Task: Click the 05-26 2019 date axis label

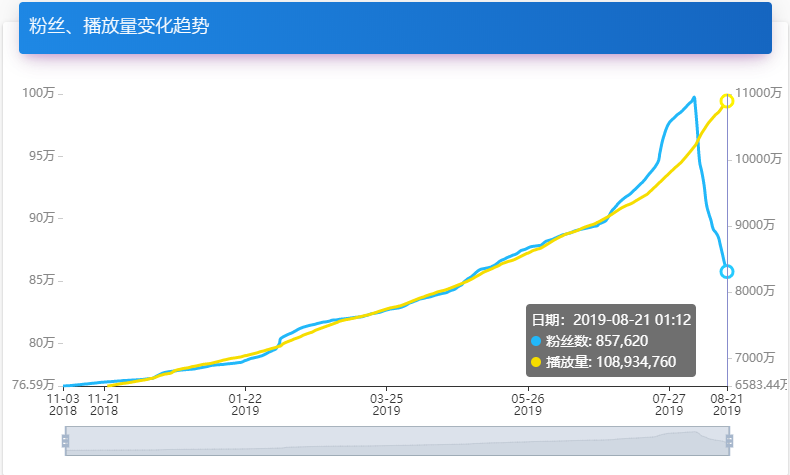Action: point(528,403)
